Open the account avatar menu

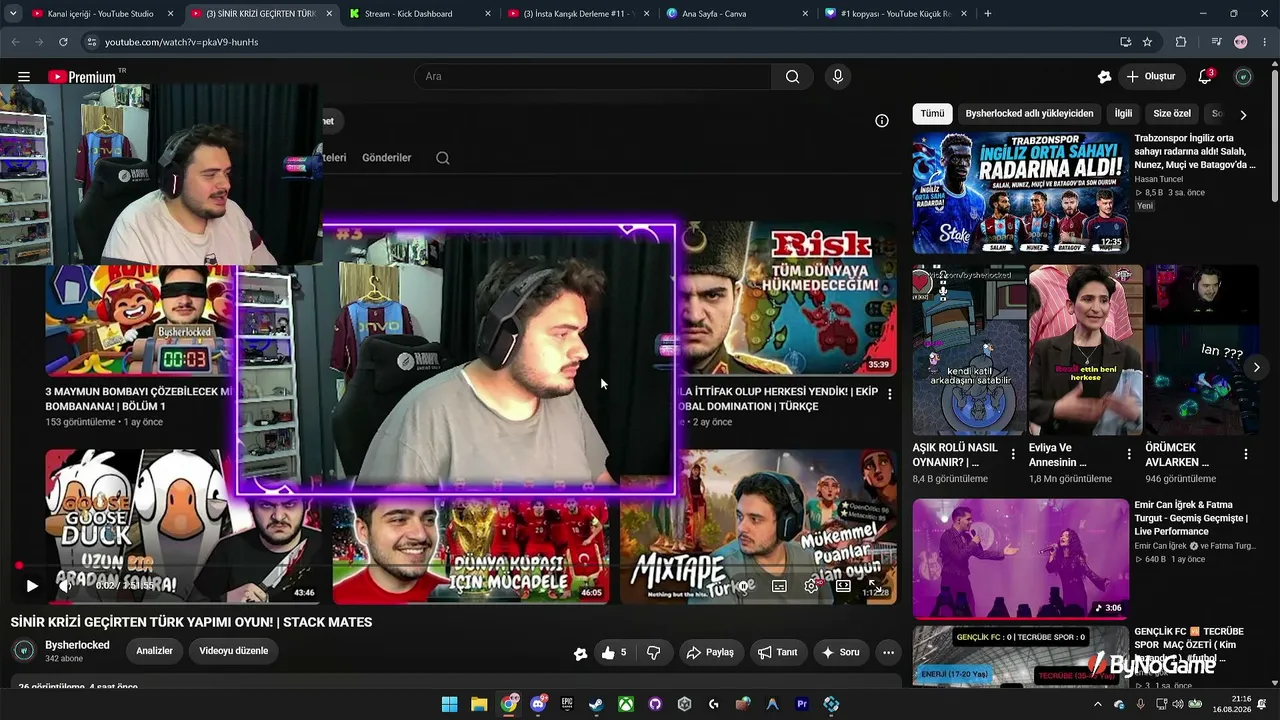coord(1244,77)
